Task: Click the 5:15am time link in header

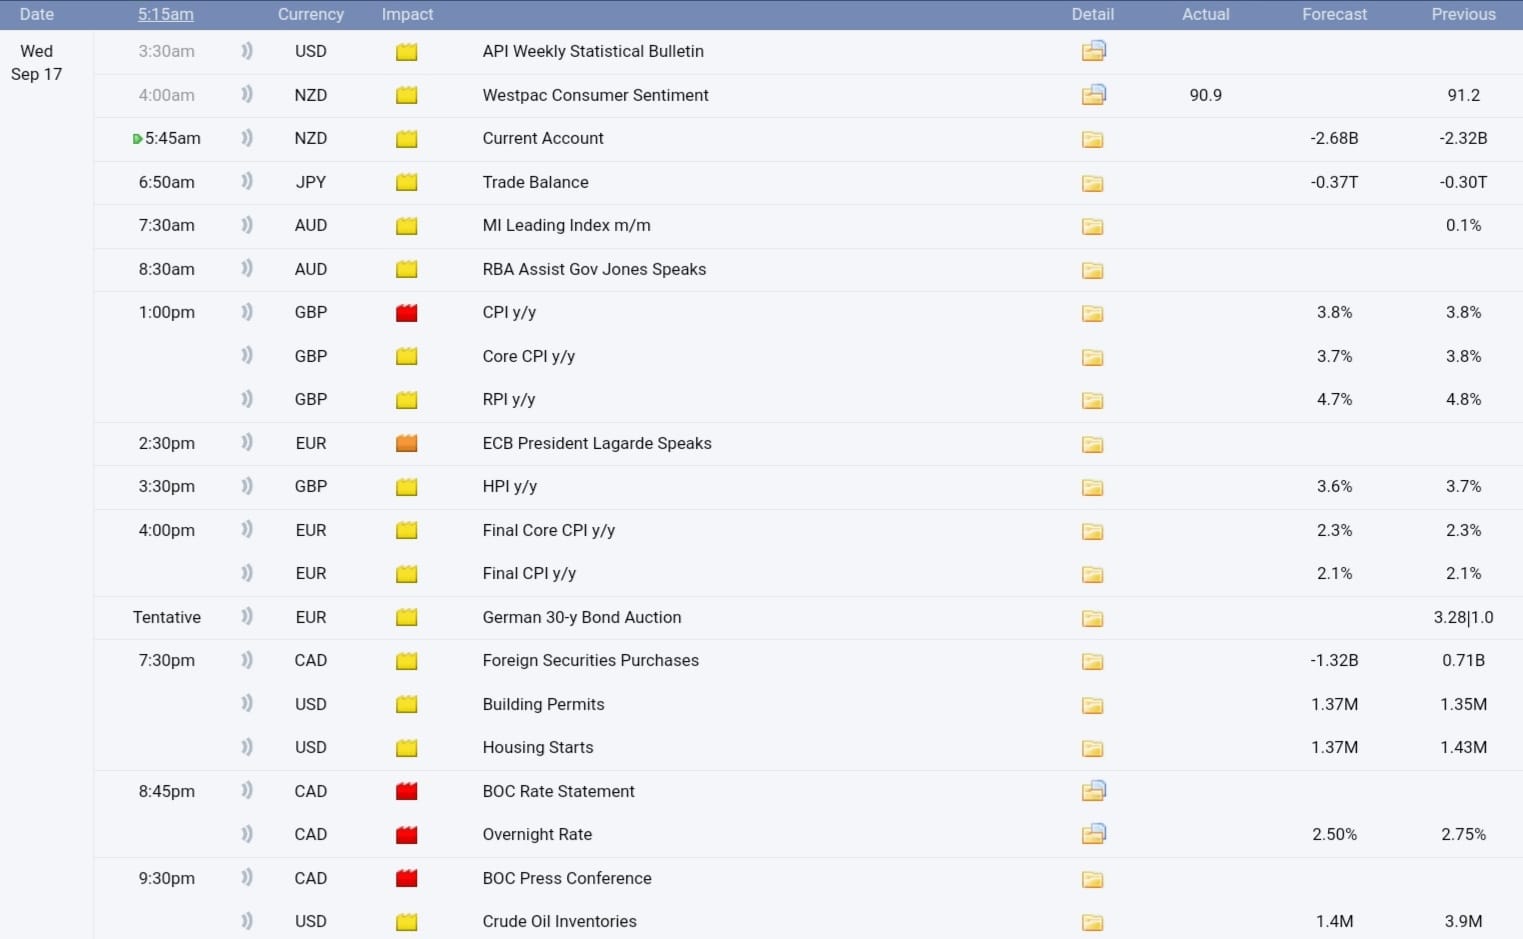Action: pyautogui.click(x=166, y=14)
